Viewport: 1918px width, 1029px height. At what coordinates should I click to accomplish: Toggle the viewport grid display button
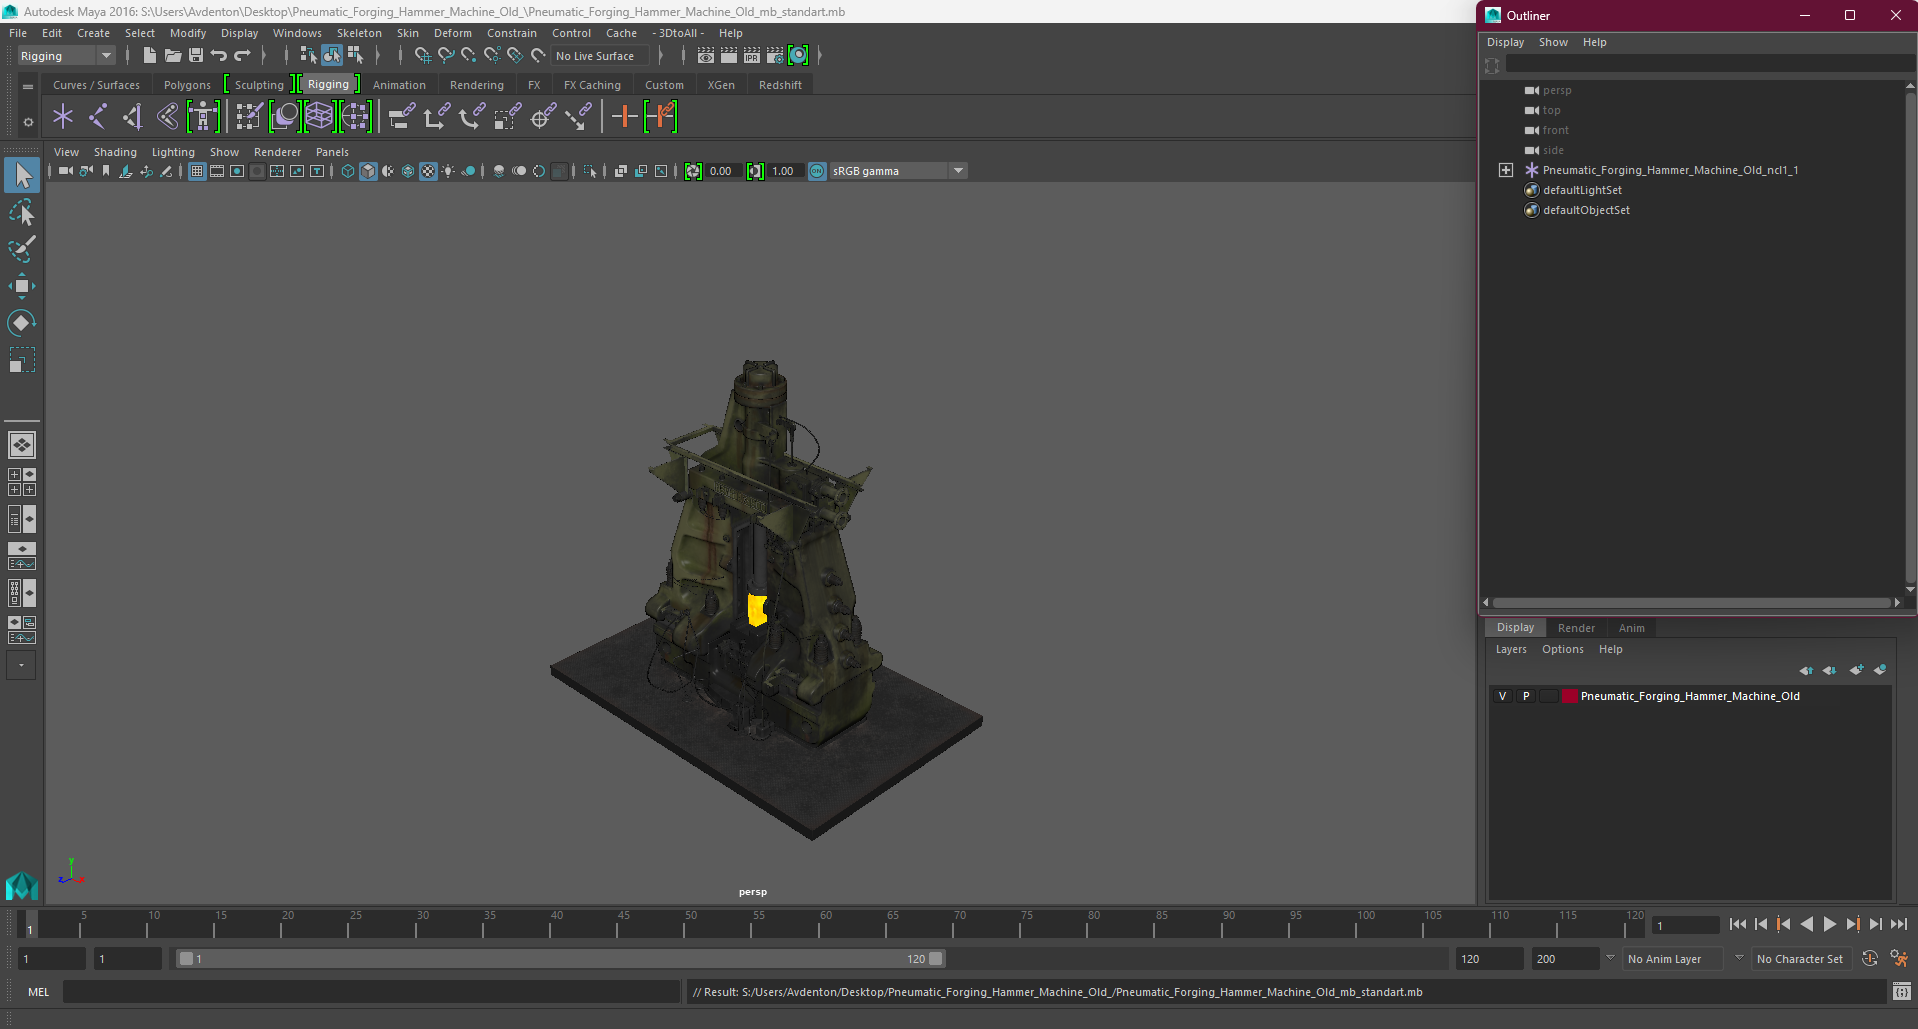click(197, 171)
